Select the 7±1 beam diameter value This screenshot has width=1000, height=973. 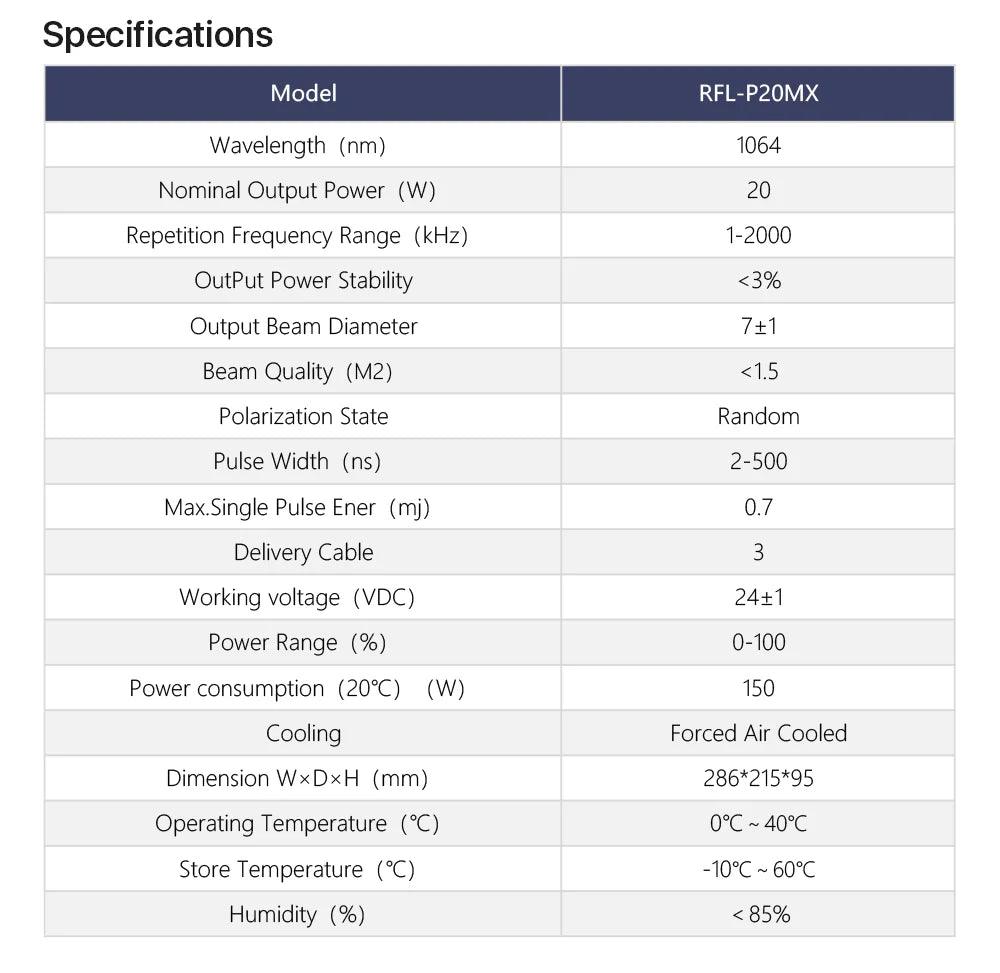758,326
